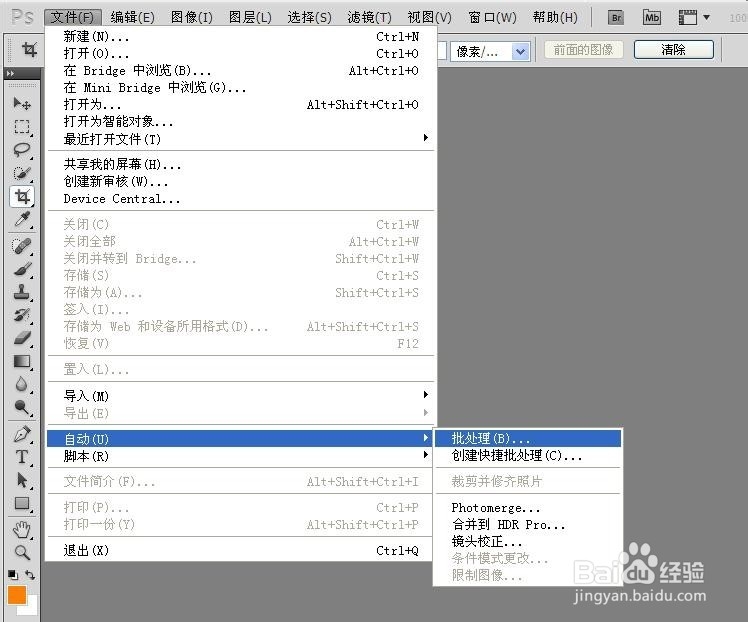Select the Blur tool
Screen dimensions: 748x622
coord(22,384)
